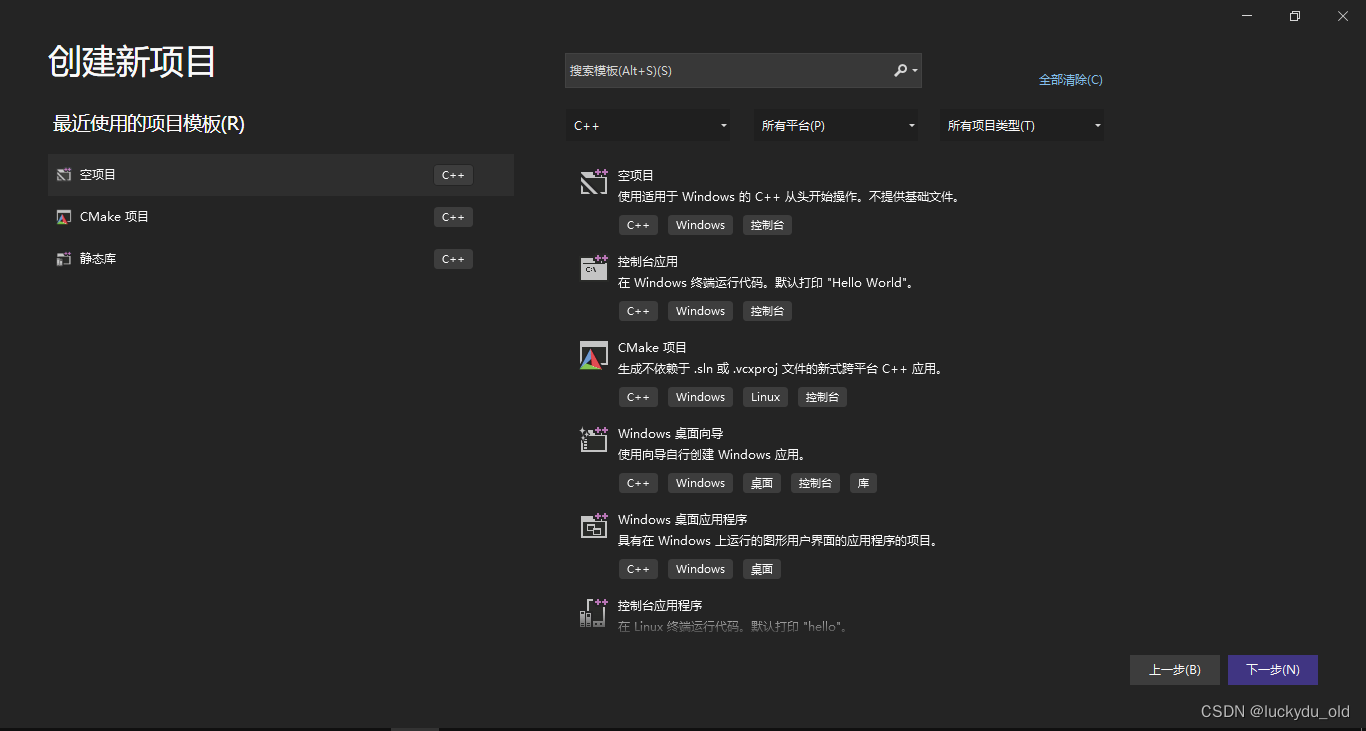Click the CMake 项目 icon in recent templates

point(64,216)
